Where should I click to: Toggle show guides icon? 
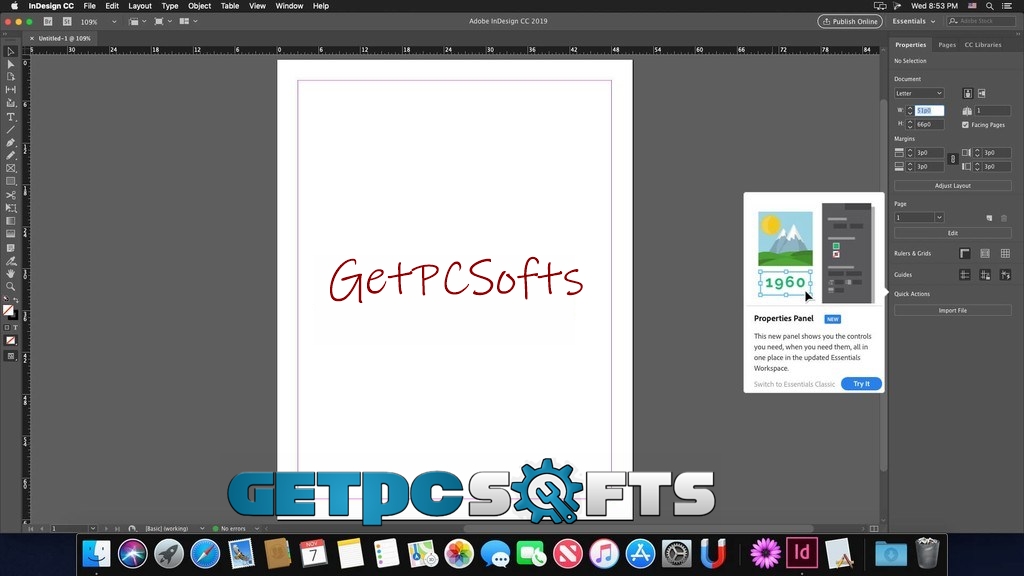965,275
